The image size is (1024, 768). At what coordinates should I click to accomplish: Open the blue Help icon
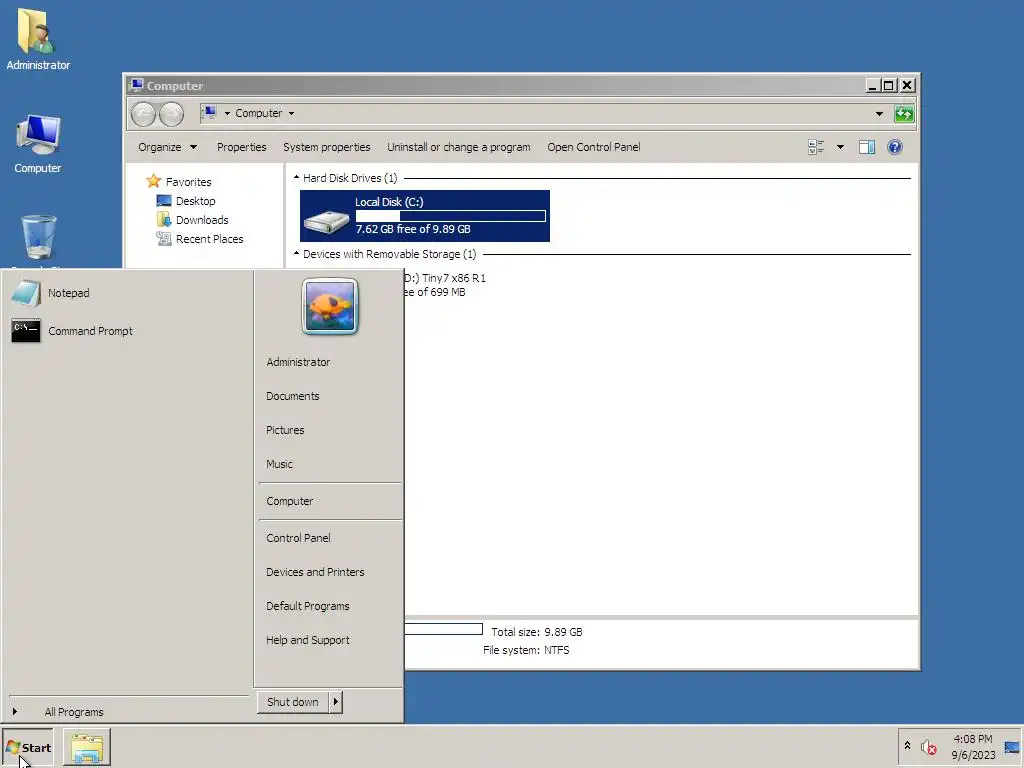(895, 147)
